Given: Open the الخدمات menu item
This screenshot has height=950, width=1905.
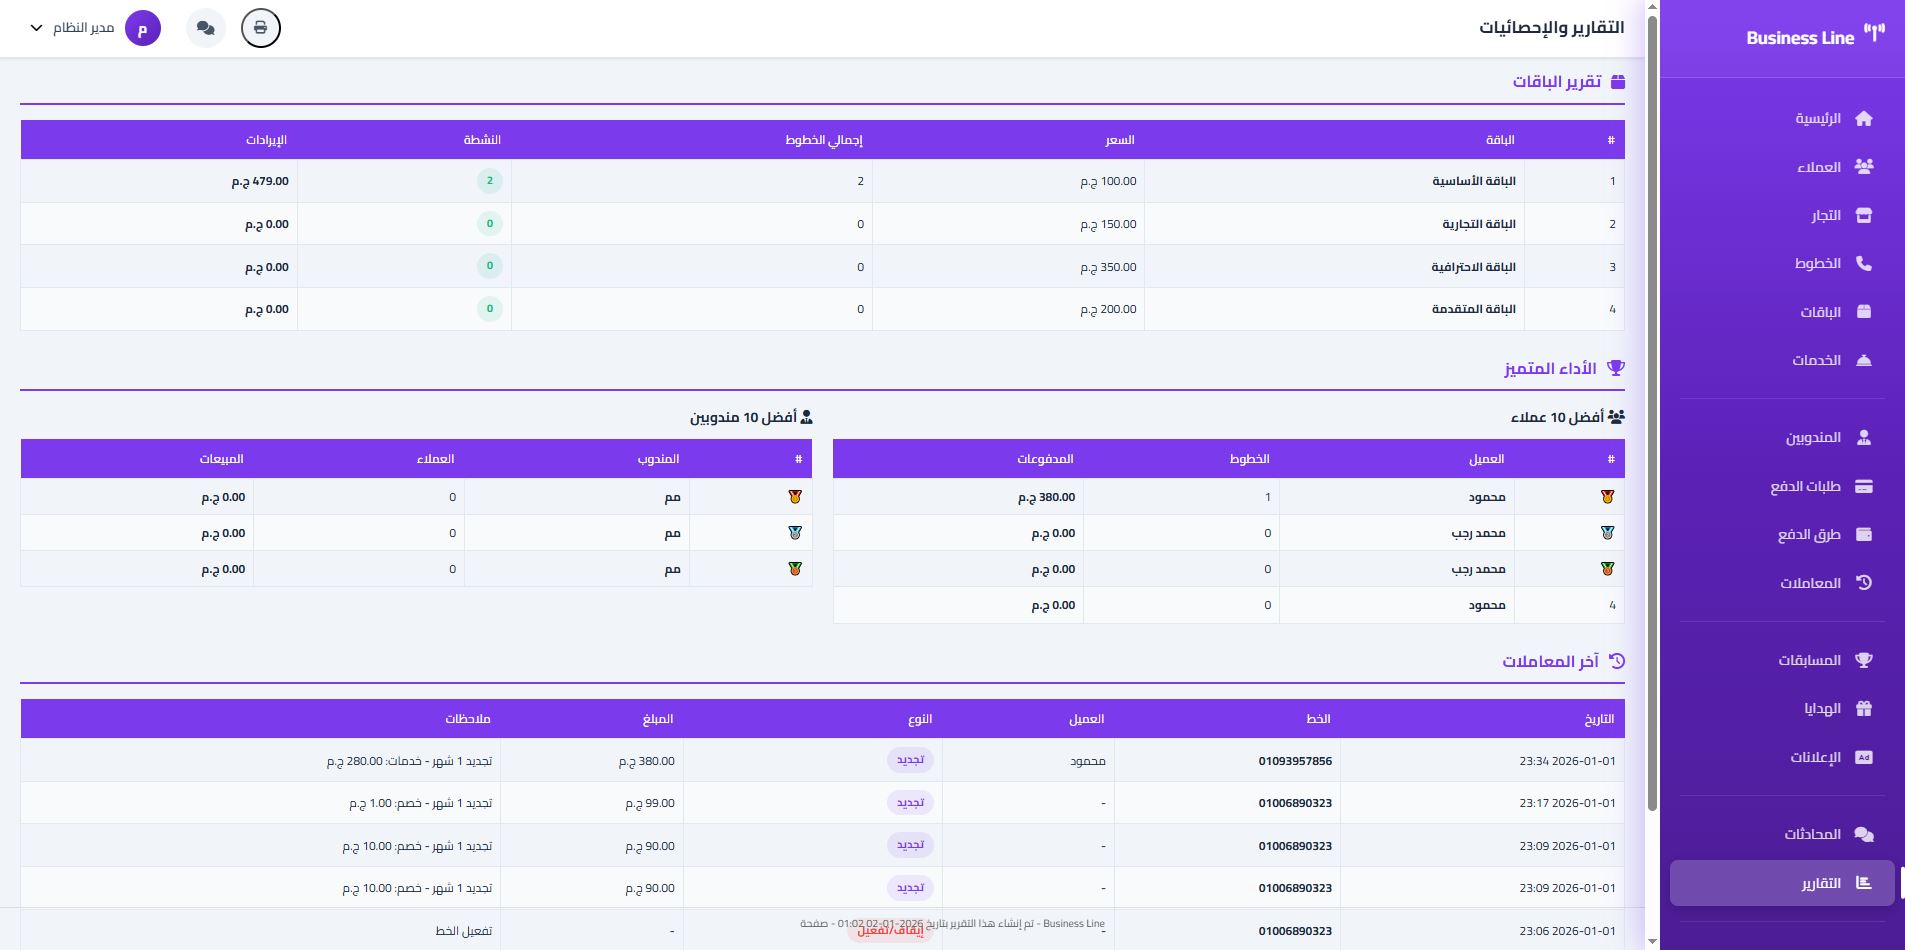Looking at the screenshot, I should pyautogui.click(x=1816, y=360).
